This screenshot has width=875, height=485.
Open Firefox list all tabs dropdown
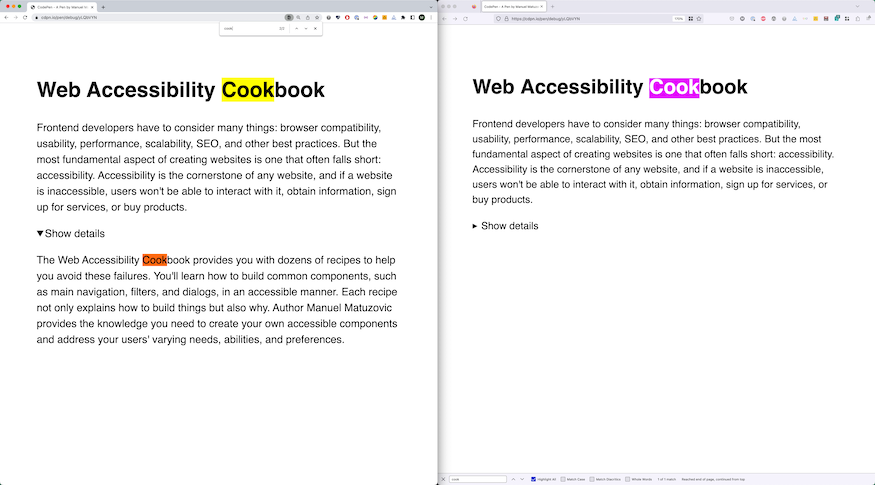[858, 7]
